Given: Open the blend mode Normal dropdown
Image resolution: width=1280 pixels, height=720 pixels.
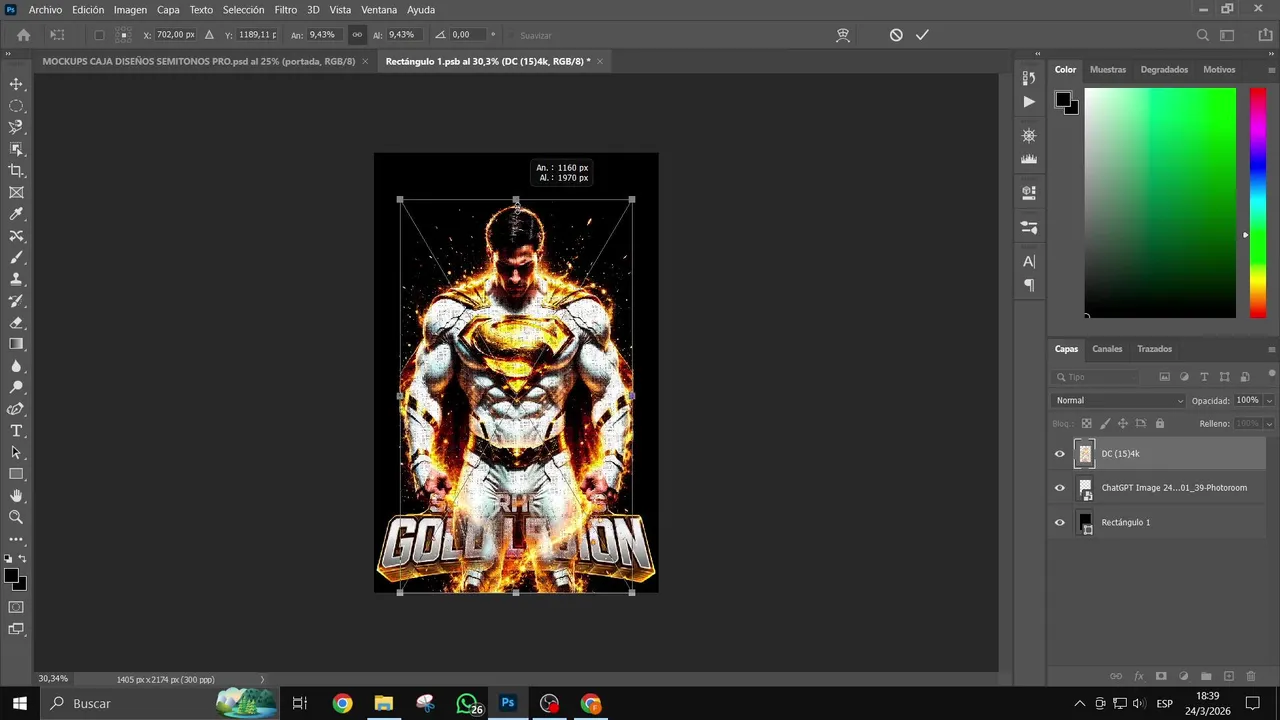Looking at the screenshot, I should [x=1118, y=400].
